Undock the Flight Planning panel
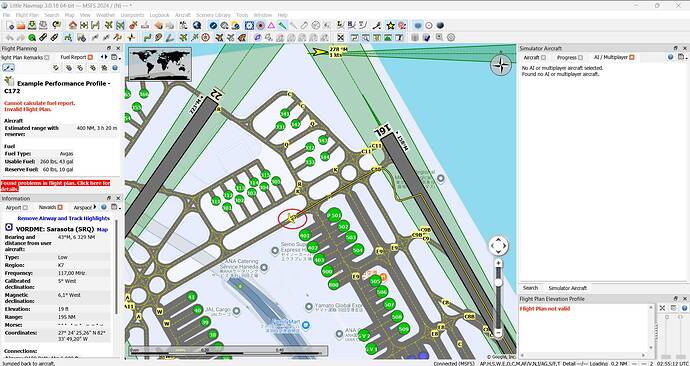Image resolution: width=690 pixels, height=366 pixels. pos(109,48)
